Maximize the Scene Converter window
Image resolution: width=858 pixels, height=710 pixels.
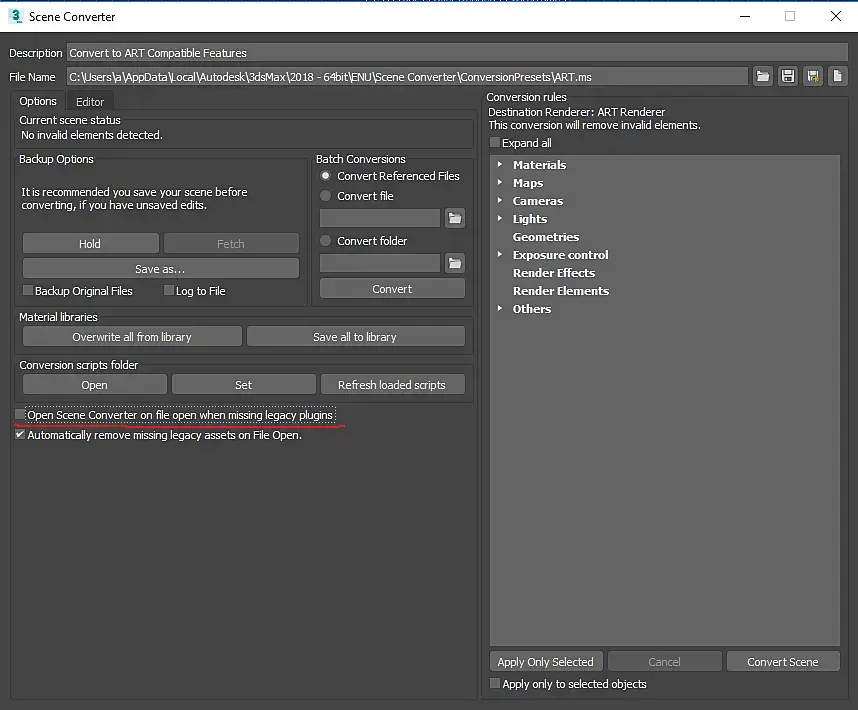pyautogui.click(x=790, y=16)
